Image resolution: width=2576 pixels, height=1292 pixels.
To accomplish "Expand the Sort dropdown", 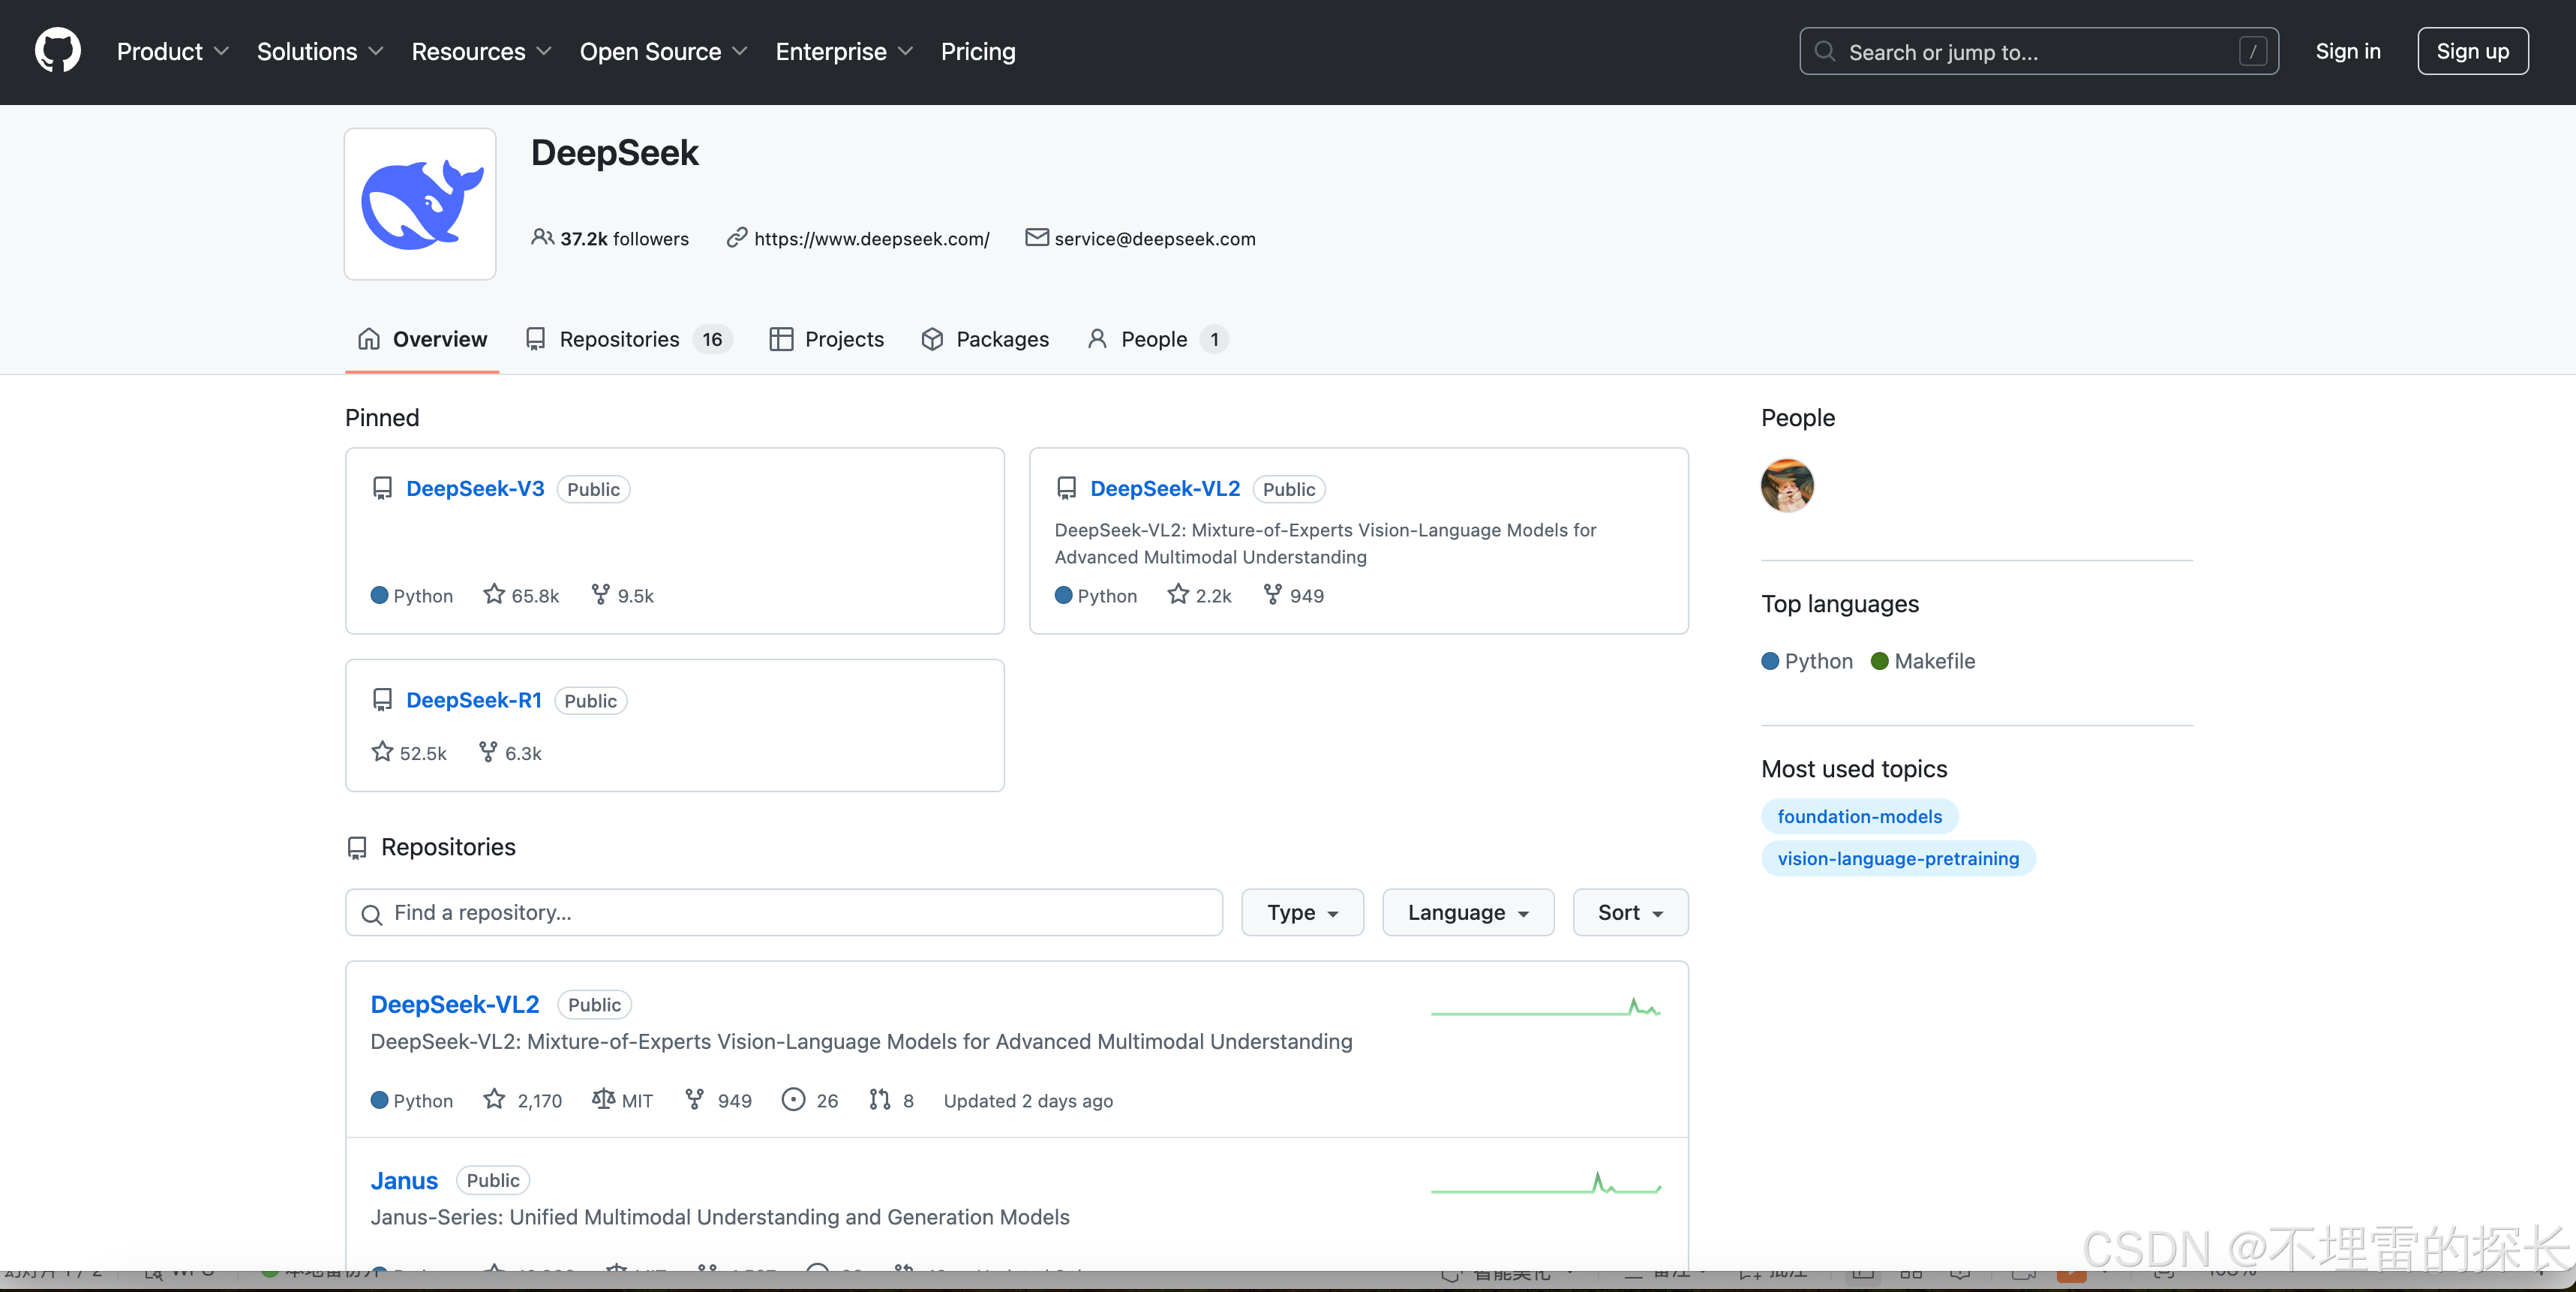I will point(1629,912).
